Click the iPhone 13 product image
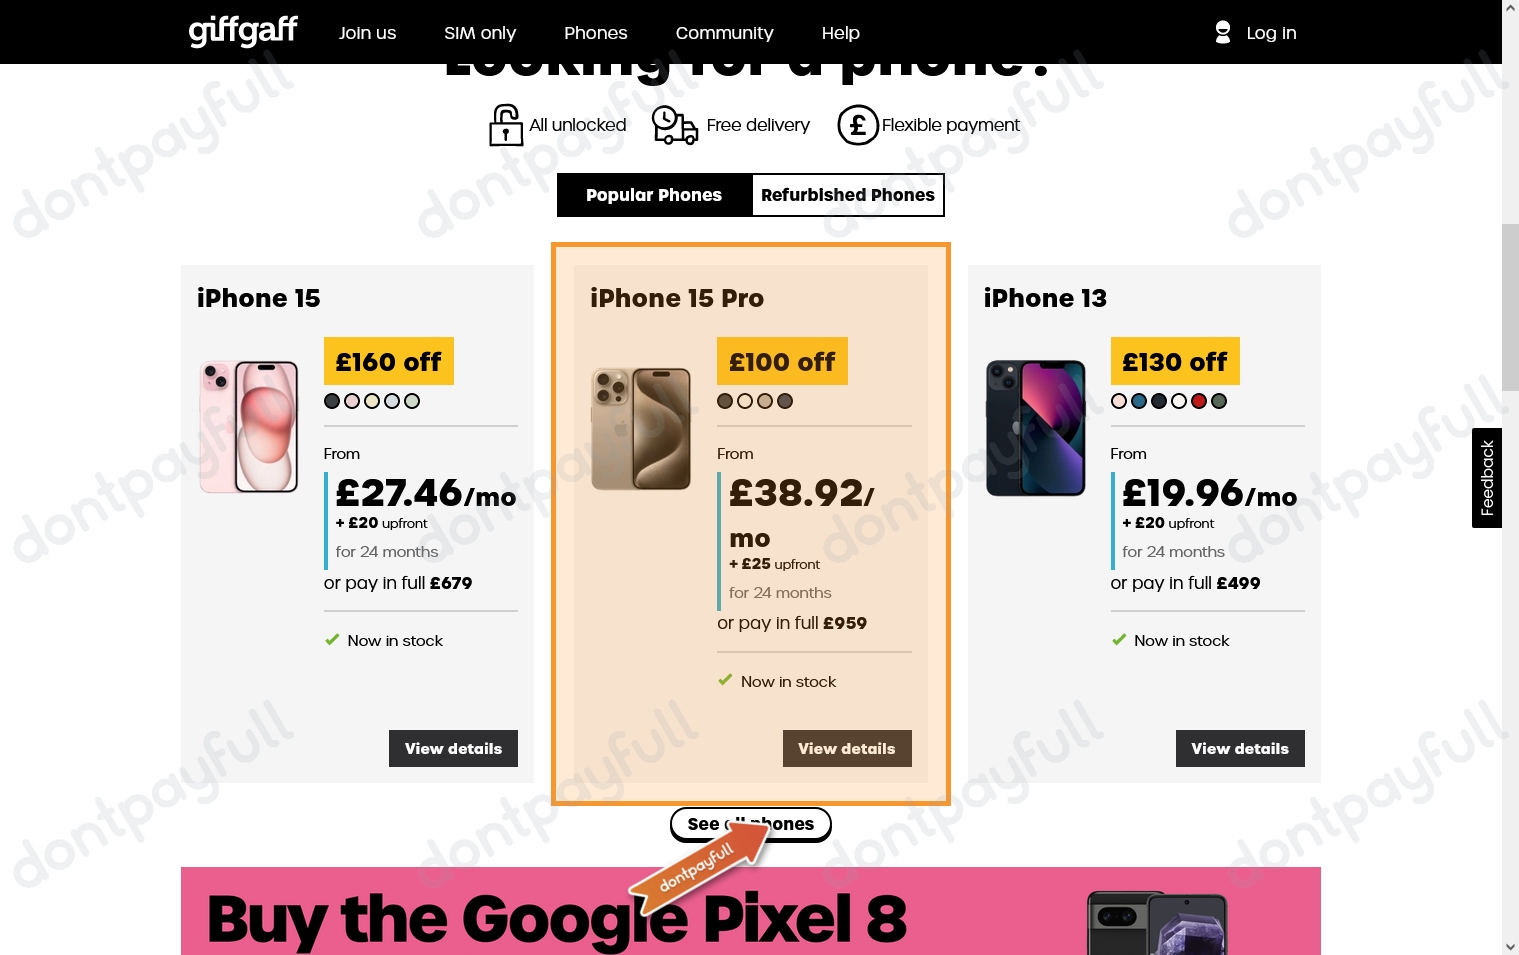The image size is (1519, 955). tap(1035, 429)
